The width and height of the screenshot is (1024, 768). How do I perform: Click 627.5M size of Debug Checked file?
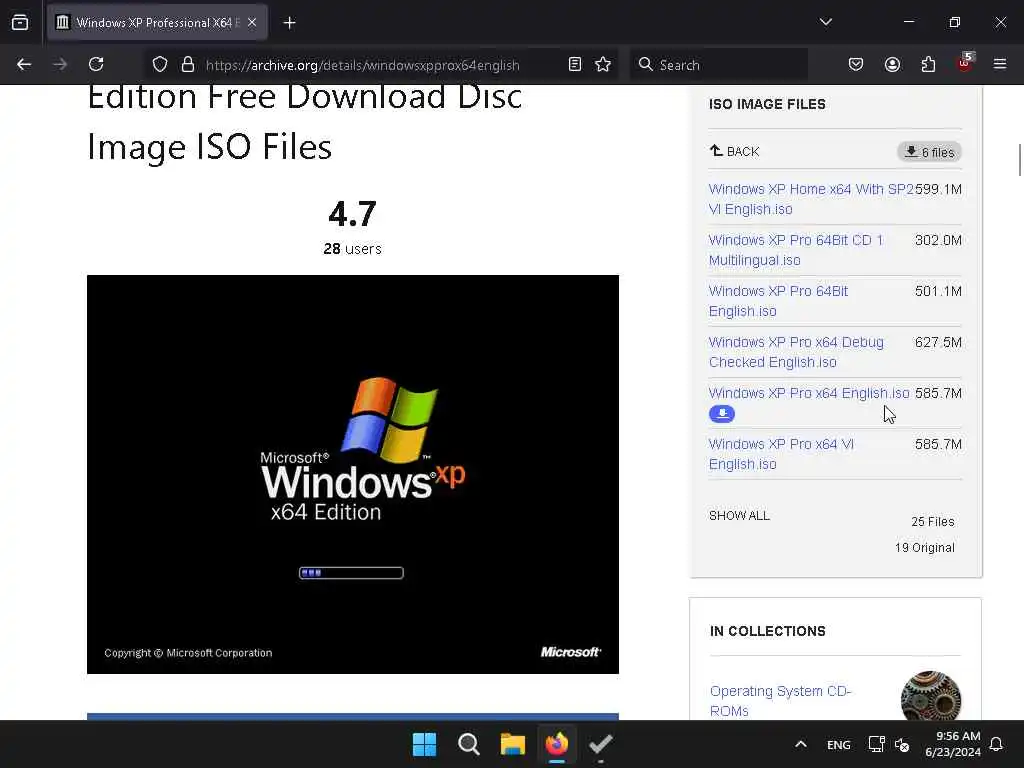[x=938, y=342]
